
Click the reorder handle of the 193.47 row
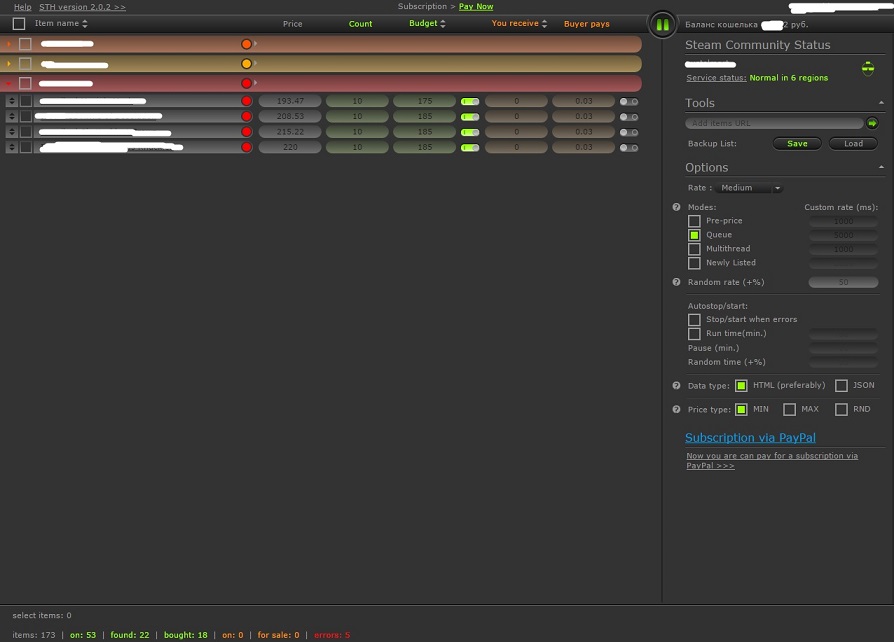click(x=11, y=101)
